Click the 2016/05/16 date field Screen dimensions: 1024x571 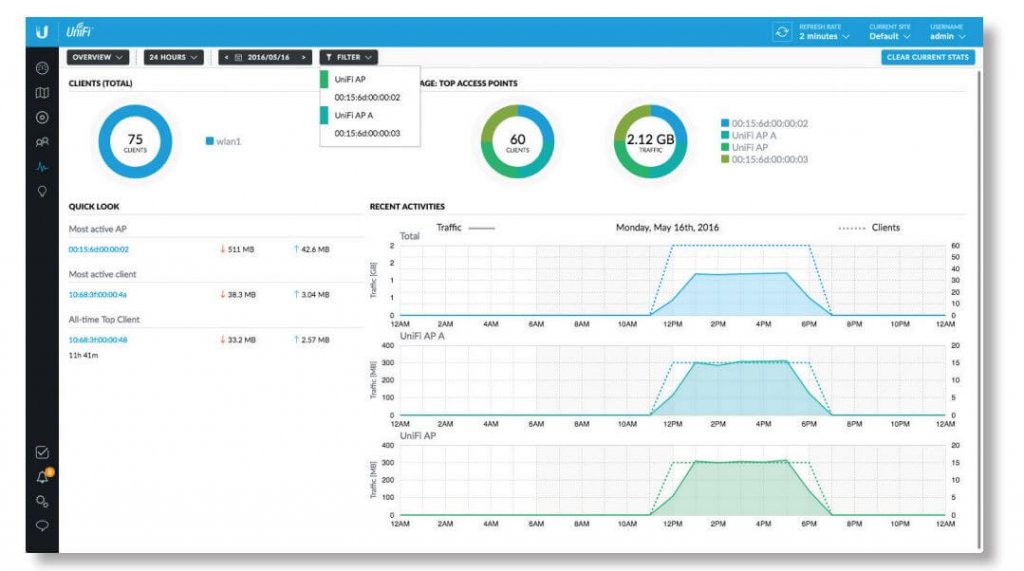coord(268,57)
